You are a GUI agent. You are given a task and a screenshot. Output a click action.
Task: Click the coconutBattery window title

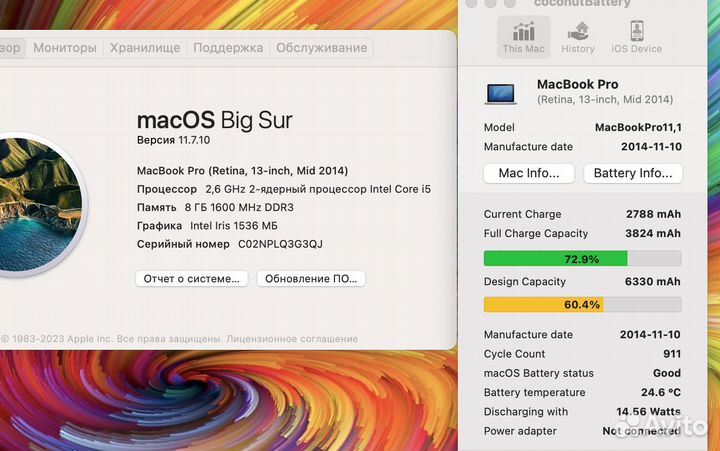tap(582, 4)
